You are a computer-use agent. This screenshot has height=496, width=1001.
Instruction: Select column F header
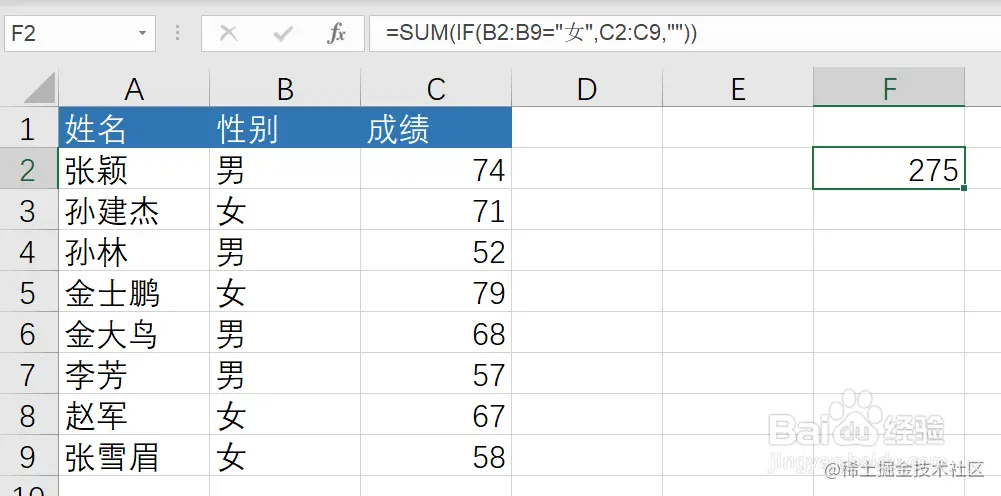tap(889, 88)
